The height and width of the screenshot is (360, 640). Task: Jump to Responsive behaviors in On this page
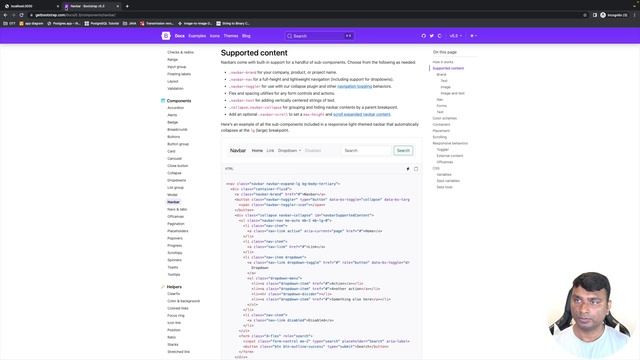pos(450,143)
